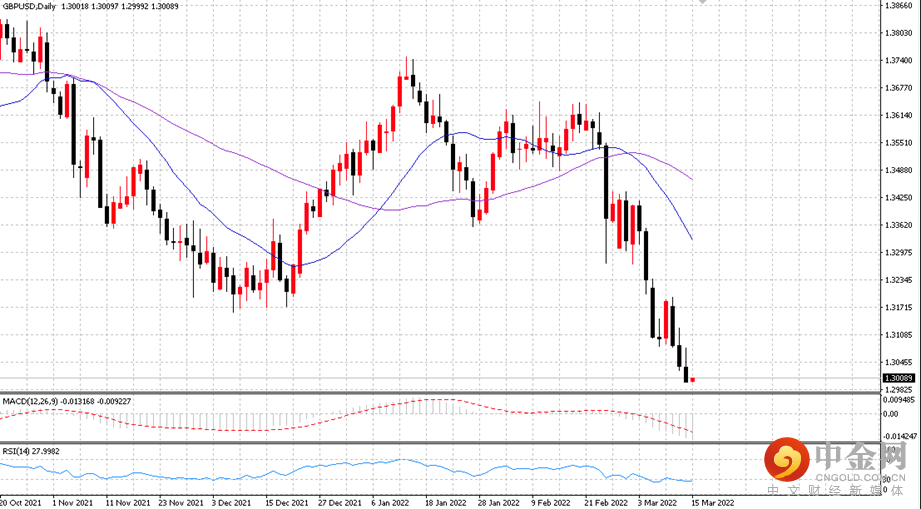921x509 pixels.
Task: Click the 6 Jan 2022 date label
Action: point(390,503)
